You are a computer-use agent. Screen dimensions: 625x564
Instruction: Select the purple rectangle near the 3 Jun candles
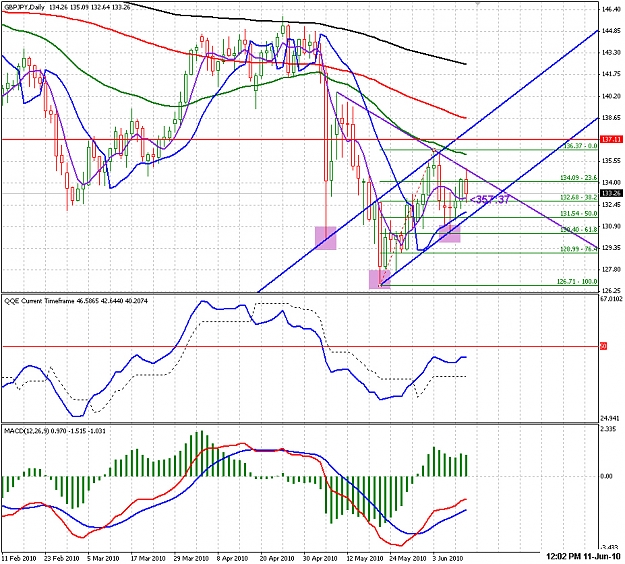[450, 234]
